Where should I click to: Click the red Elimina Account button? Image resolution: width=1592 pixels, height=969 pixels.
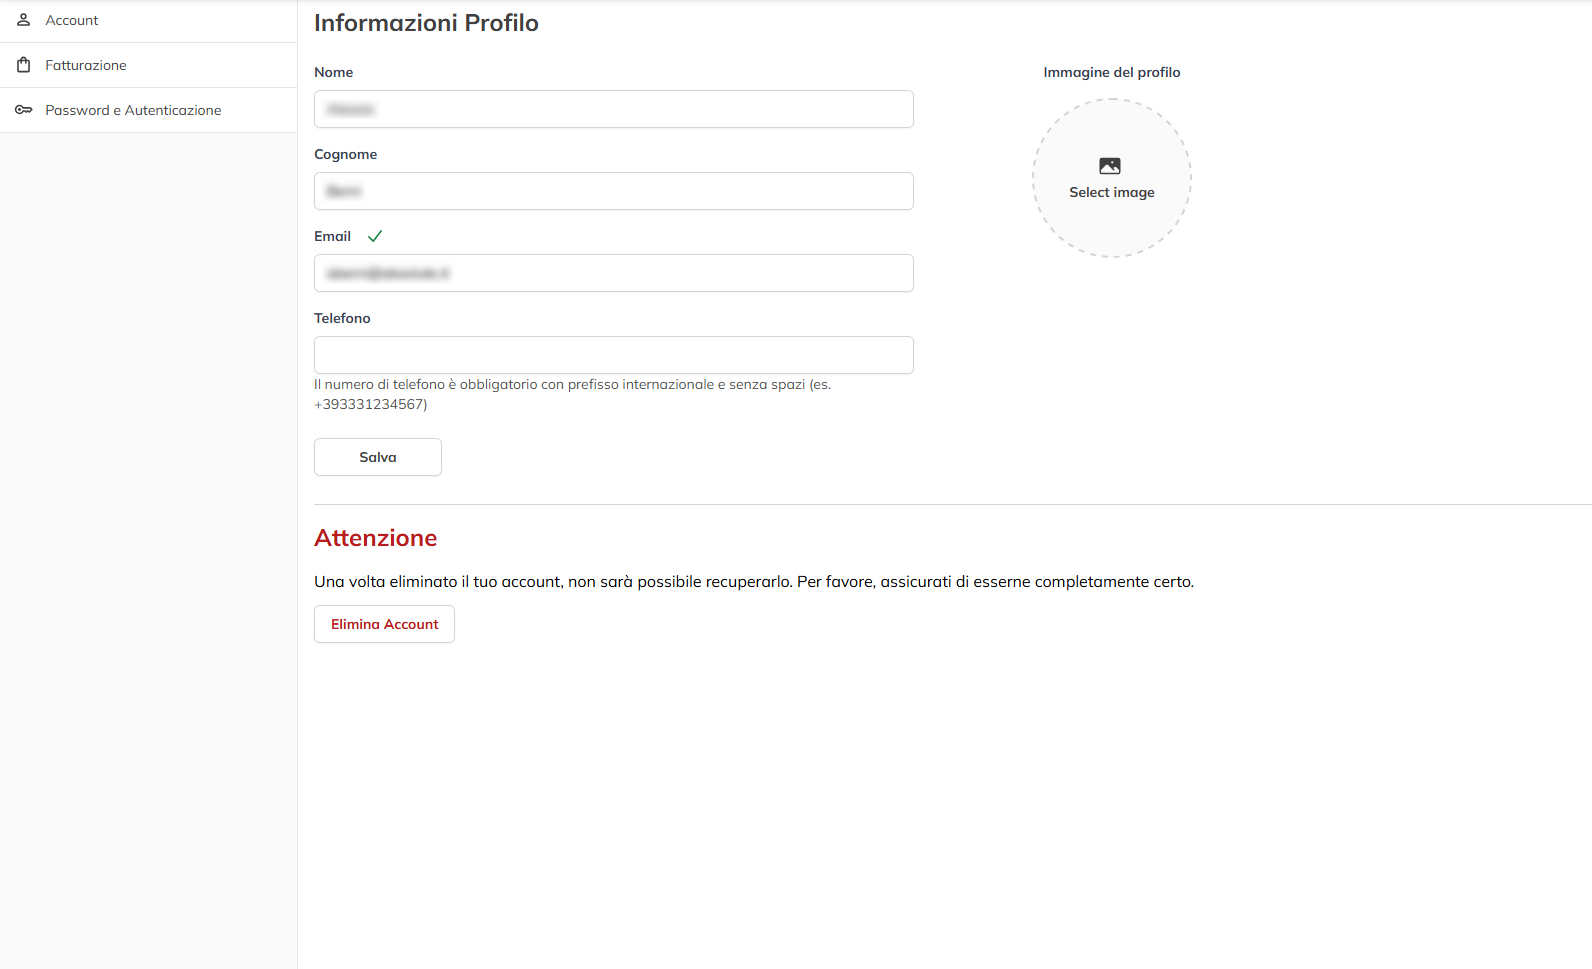[x=384, y=624]
